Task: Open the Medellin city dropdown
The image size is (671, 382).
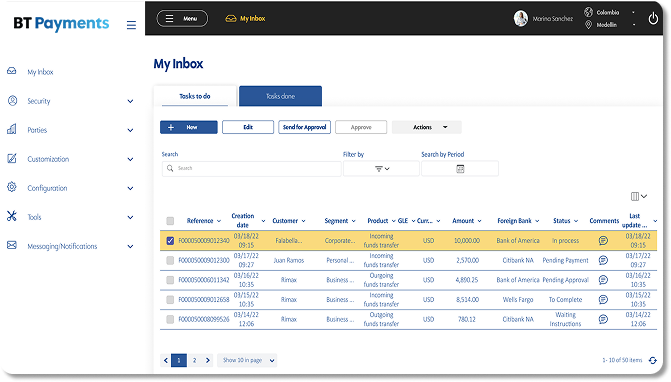Action: pyautogui.click(x=634, y=25)
